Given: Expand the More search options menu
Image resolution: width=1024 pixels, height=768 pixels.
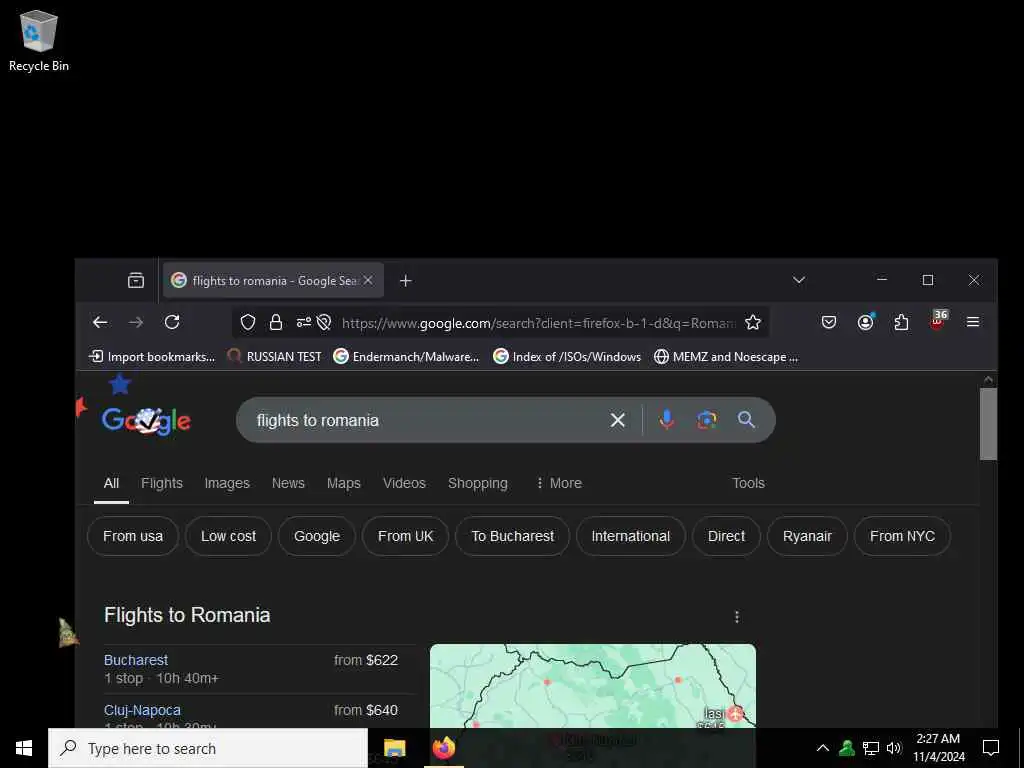Looking at the screenshot, I should click(x=559, y=483).
